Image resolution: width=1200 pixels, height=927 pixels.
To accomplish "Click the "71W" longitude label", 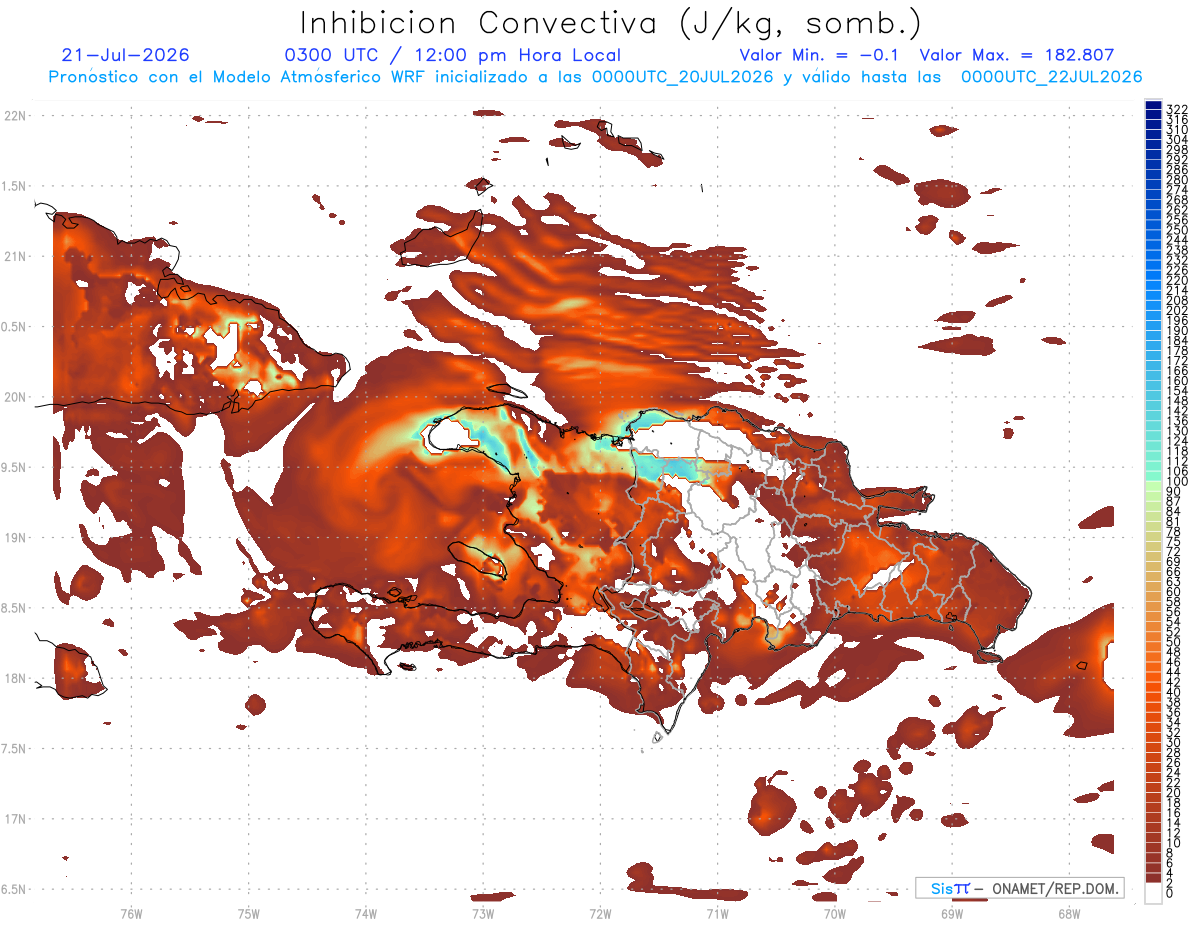I will [x=717, y=913].
